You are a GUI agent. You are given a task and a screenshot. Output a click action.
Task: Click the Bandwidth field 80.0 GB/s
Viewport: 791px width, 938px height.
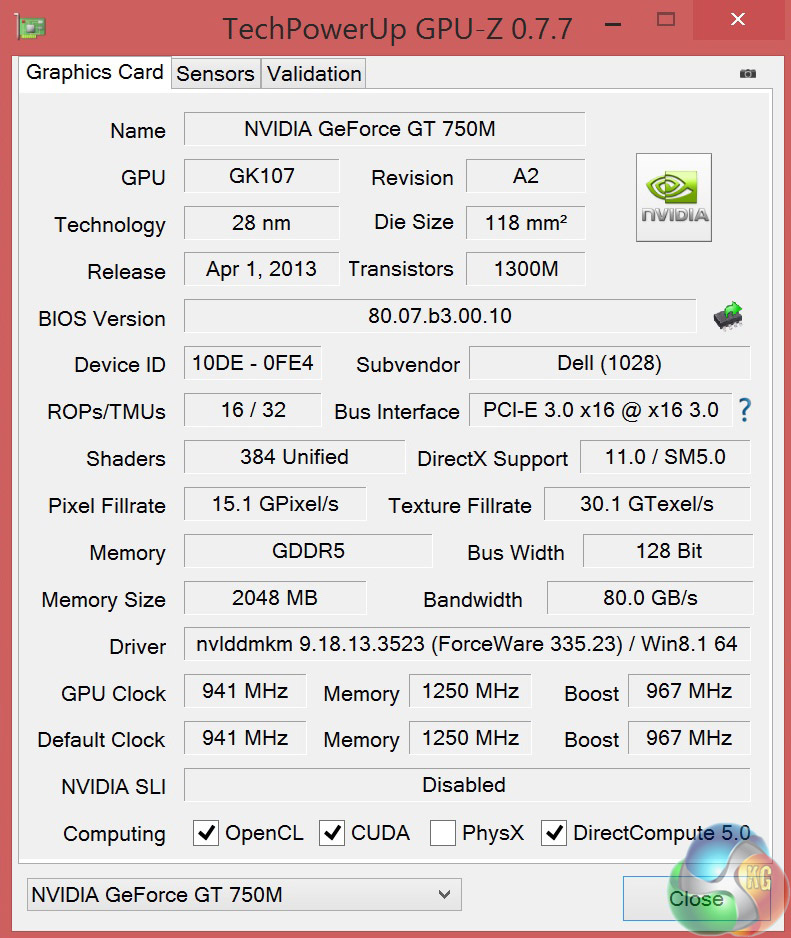[650, 598]
